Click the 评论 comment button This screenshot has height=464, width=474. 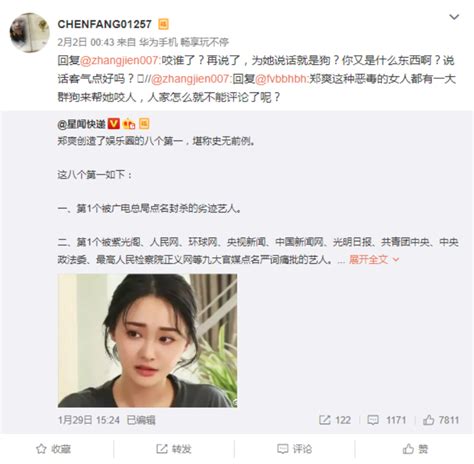point(294,449)
